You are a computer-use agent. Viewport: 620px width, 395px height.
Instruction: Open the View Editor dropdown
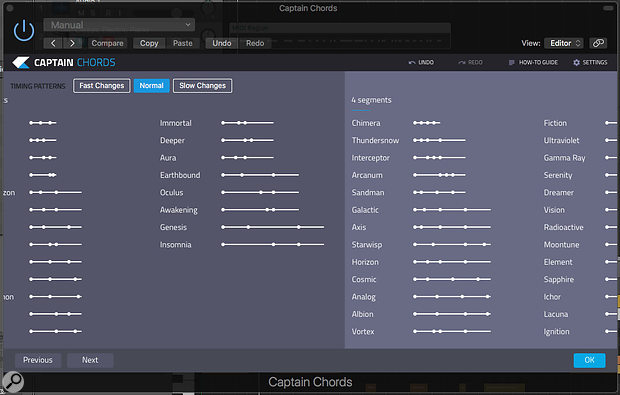pyautogui.click(x=564, y=43)
